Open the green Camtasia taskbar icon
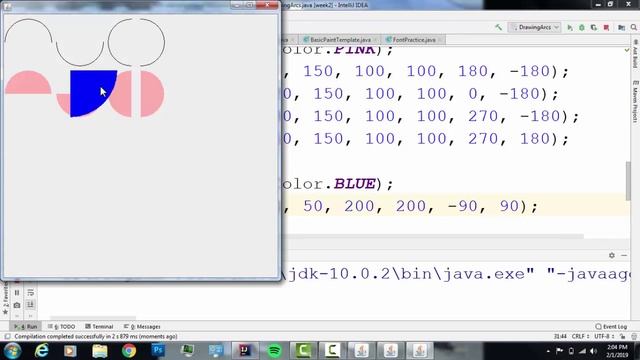640x360 pixels. [303, 351]
